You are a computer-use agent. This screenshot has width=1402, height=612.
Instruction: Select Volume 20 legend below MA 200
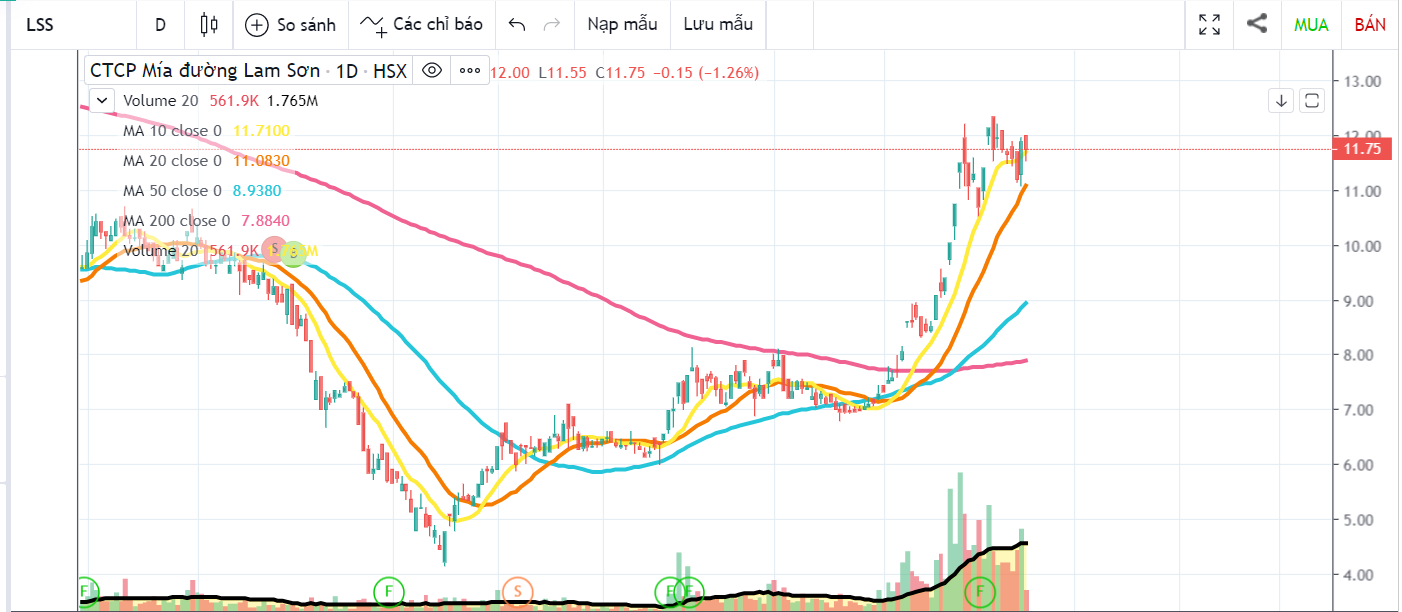160,251
